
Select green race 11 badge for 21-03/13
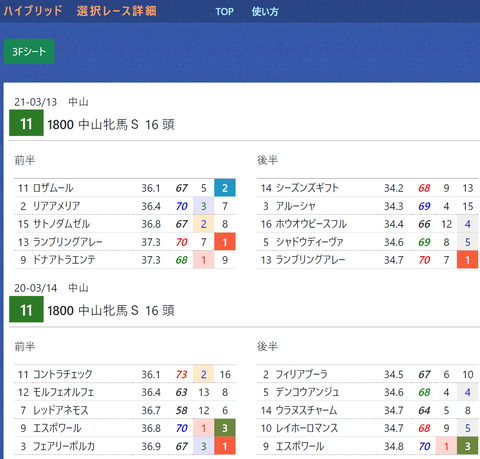click(26, 123)
